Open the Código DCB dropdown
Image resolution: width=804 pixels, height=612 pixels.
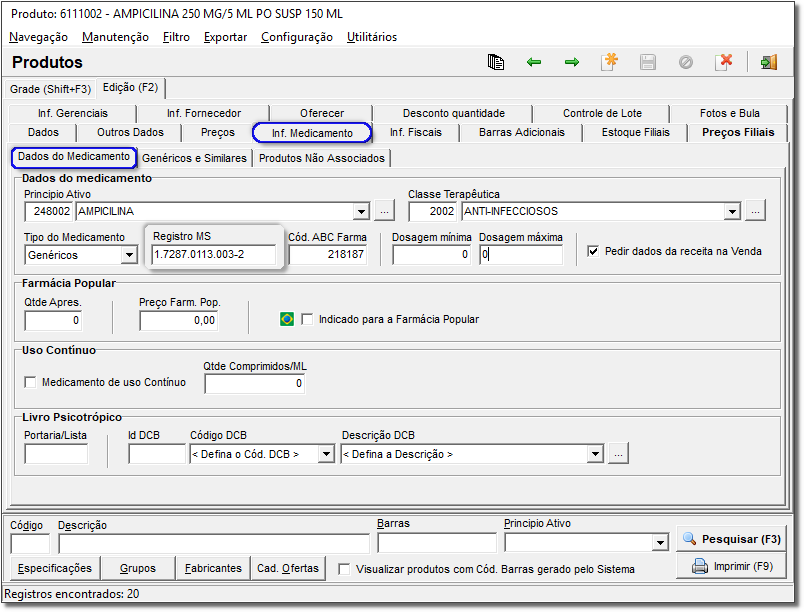click(x=326, y=454)
